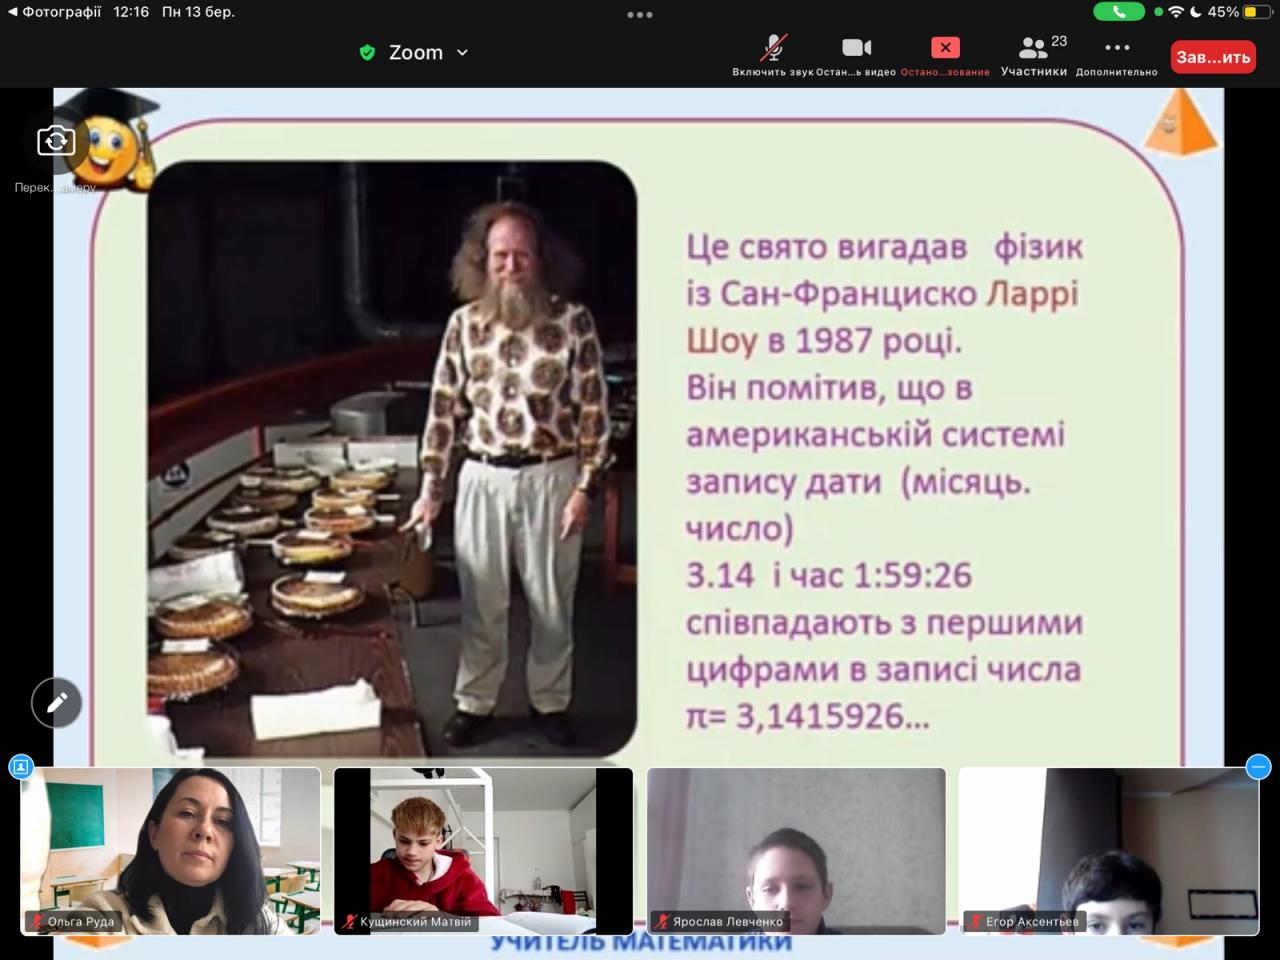The image size is (1280, 960).
Task: Stop screen sharing with red X button
Action: coord(945,48)
